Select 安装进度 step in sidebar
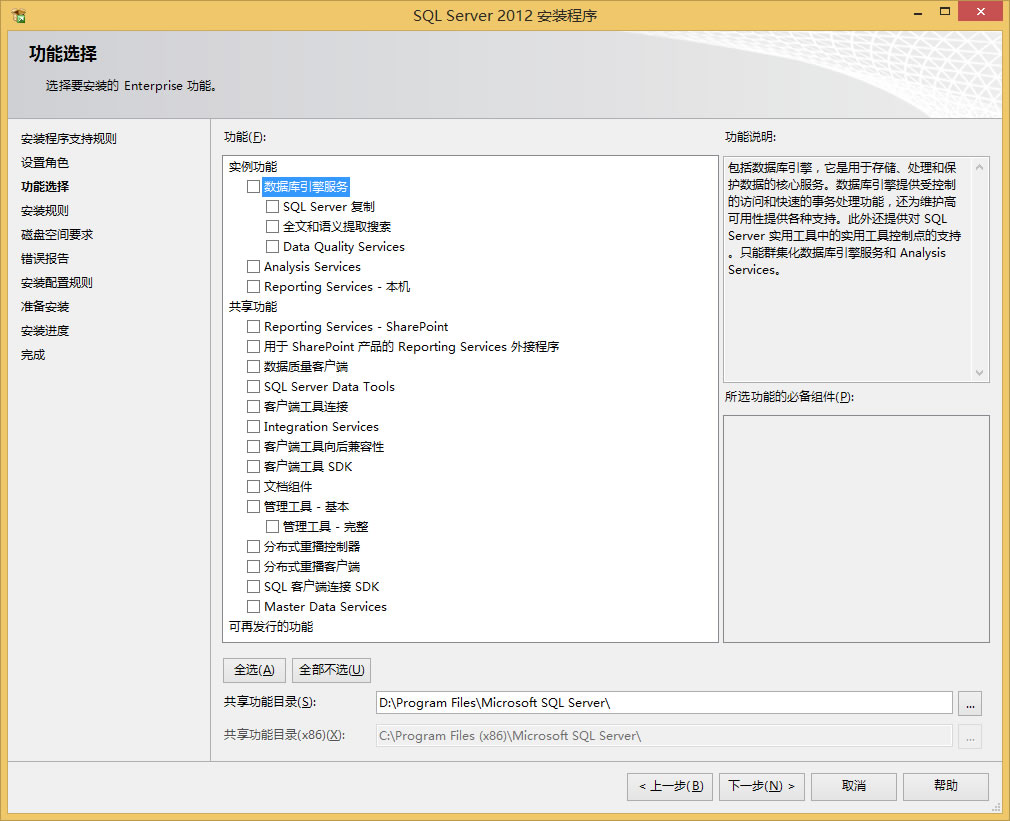Image resolution: width=1010 pixels, height=821 pixels. [44, 330]
